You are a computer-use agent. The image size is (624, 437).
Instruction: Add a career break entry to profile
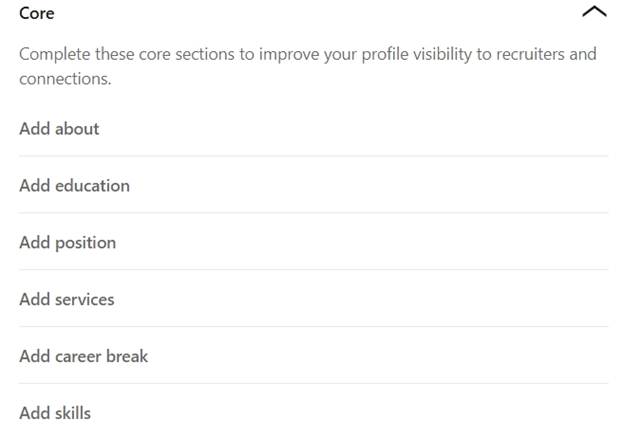click(313, 357)
